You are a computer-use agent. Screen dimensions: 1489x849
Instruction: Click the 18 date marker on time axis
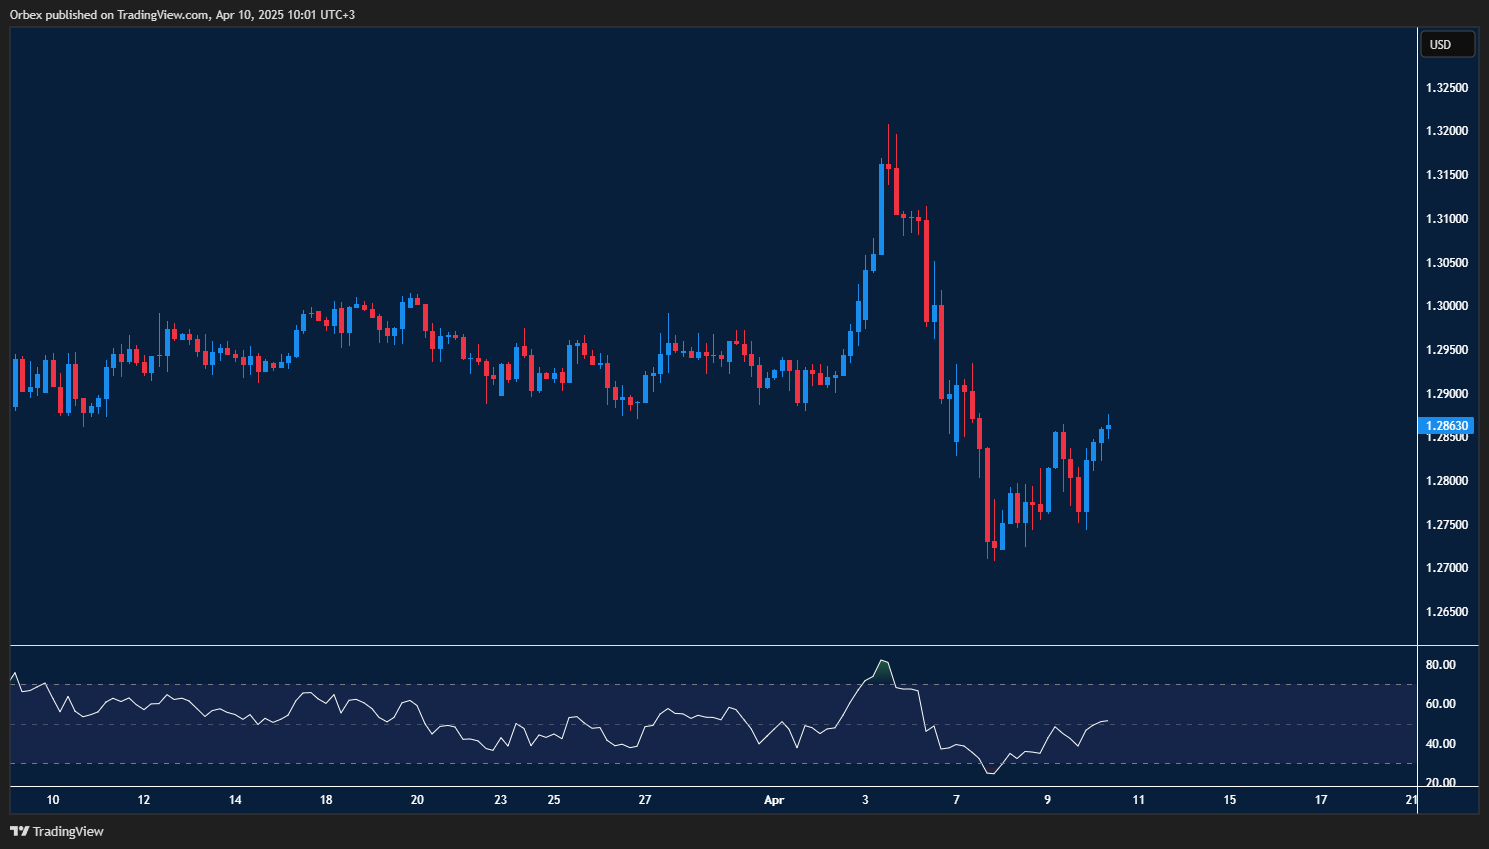point(326,800)
